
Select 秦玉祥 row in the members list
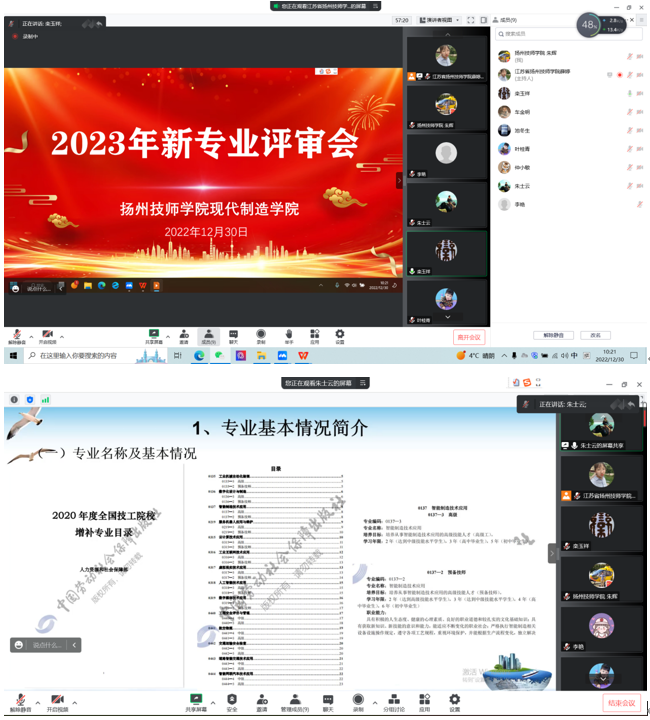[x=570, y=94]
